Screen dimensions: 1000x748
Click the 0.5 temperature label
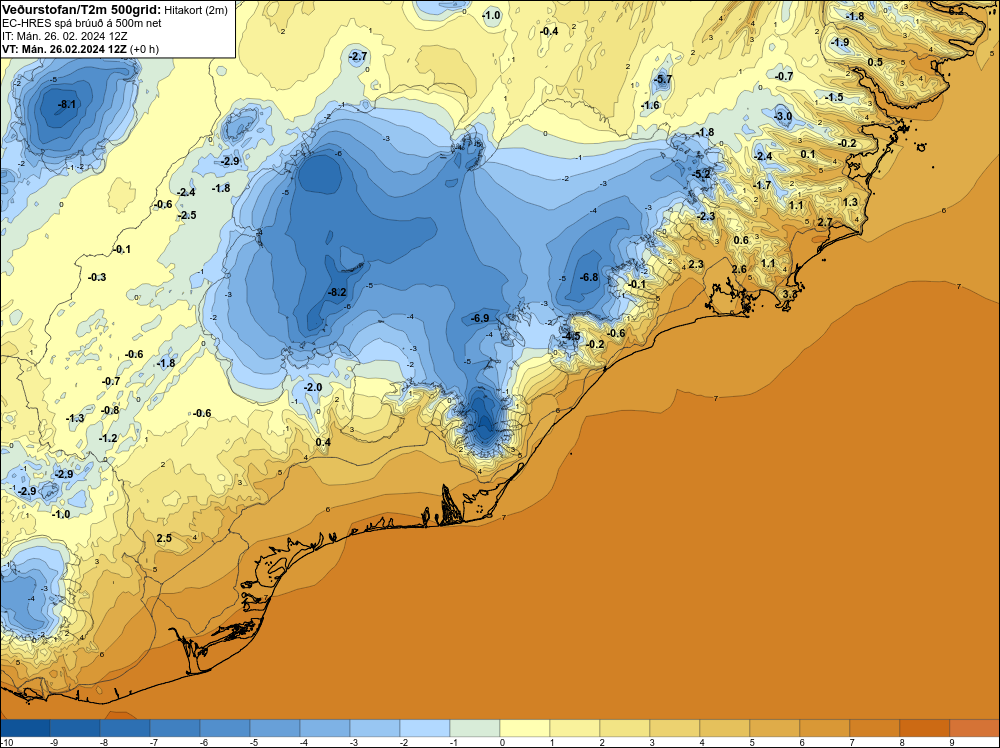point(876,62)
